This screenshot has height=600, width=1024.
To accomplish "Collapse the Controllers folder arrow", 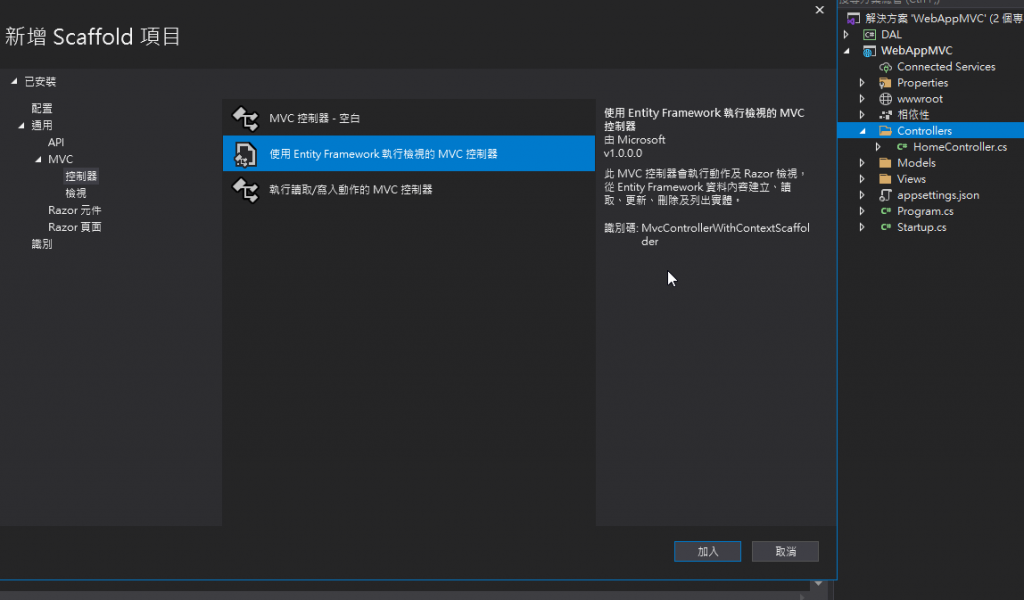I will pyautogui.click(x=863, y=131).
